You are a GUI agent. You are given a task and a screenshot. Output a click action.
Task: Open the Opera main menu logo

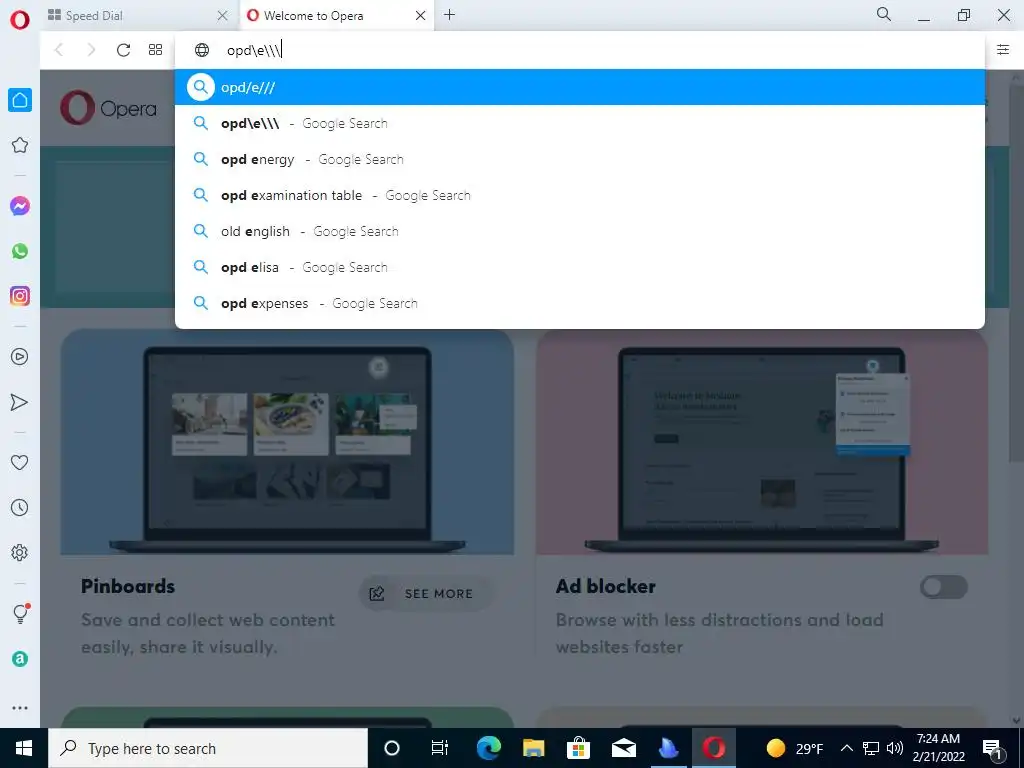point(20,20)
